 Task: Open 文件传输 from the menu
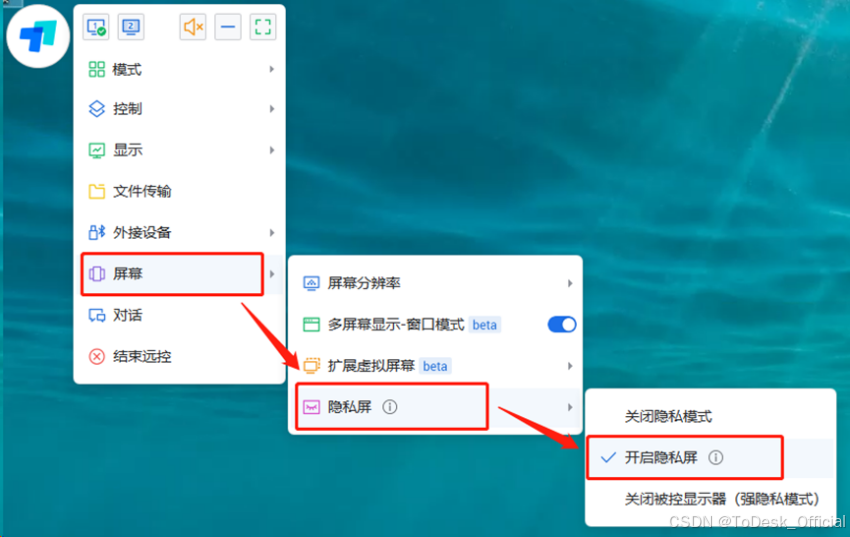[x=179, y=191]
